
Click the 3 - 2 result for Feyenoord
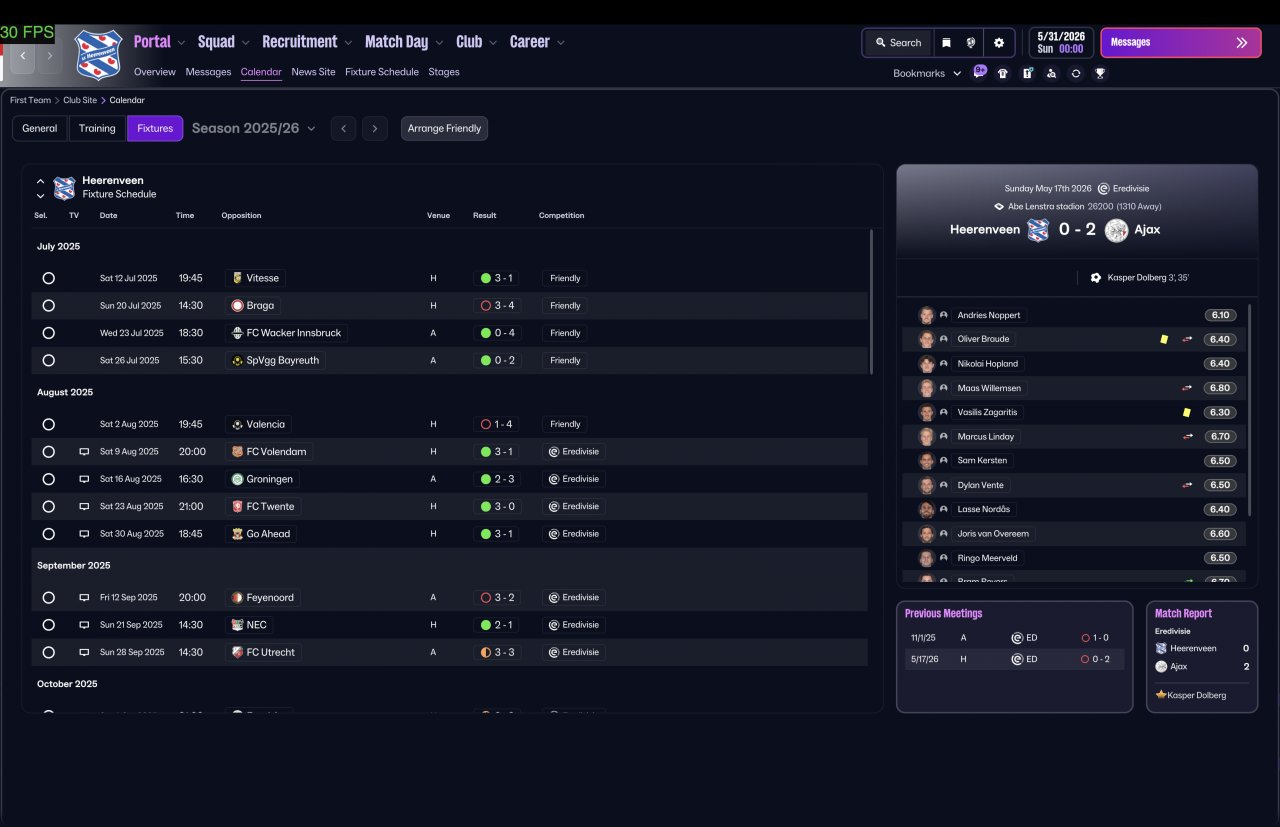[497, 598]
